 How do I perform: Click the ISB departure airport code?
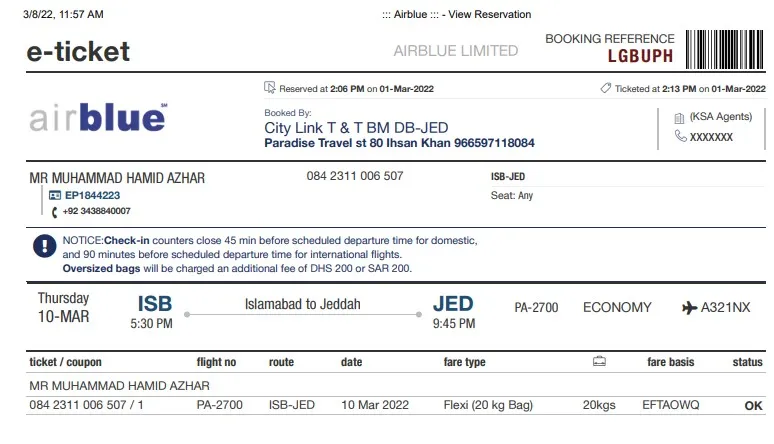155,304
